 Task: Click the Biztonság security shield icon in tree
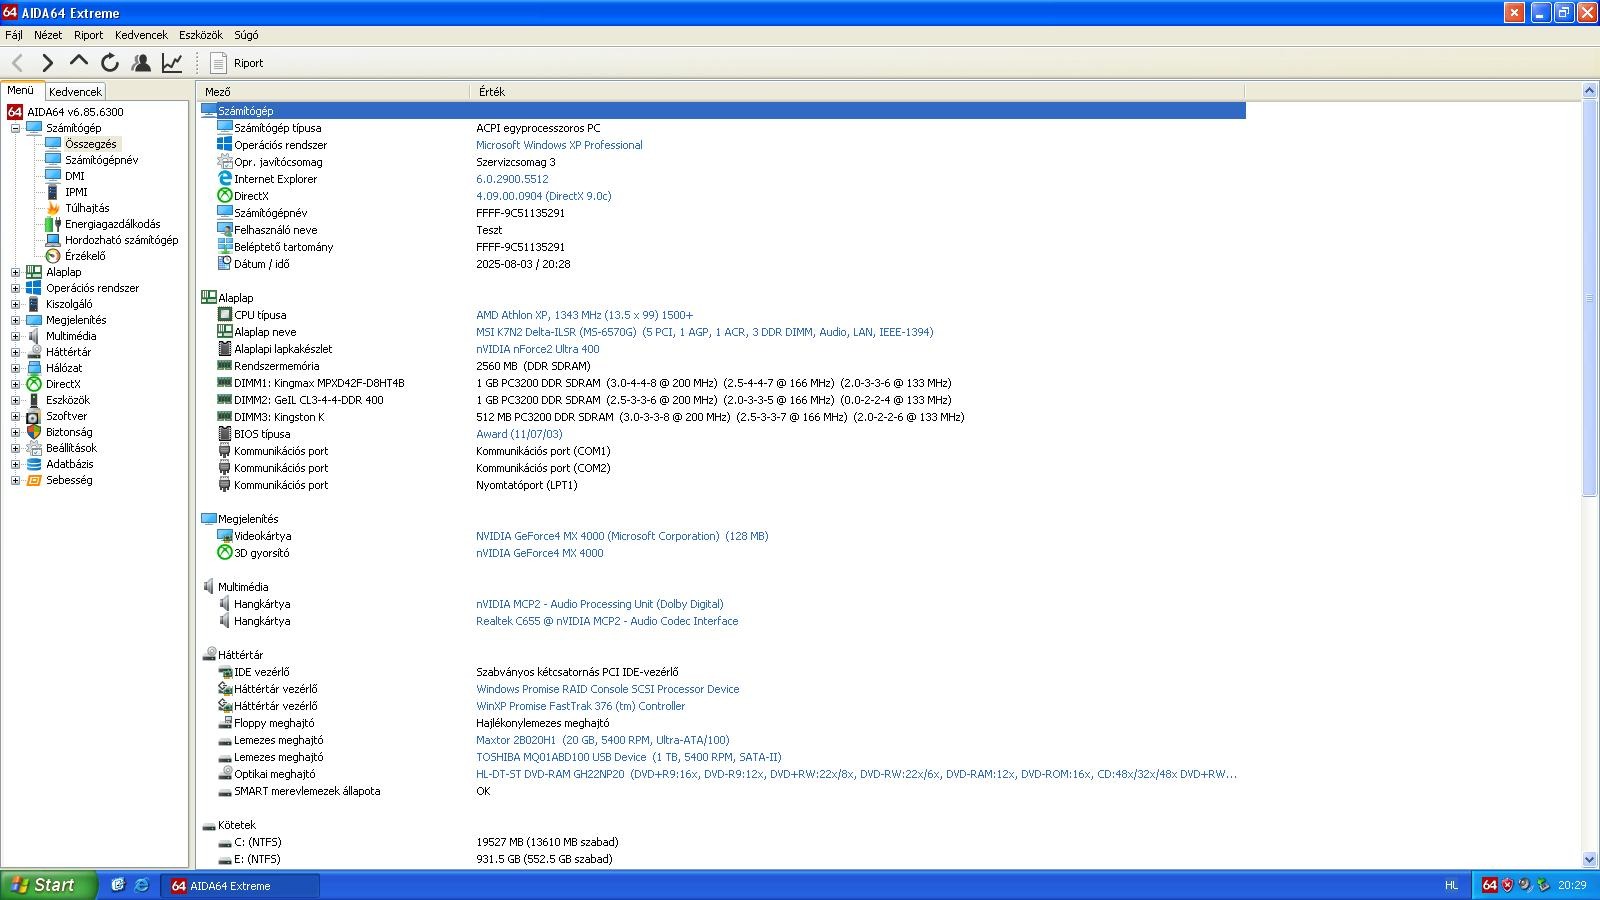[x=34, y=432]
